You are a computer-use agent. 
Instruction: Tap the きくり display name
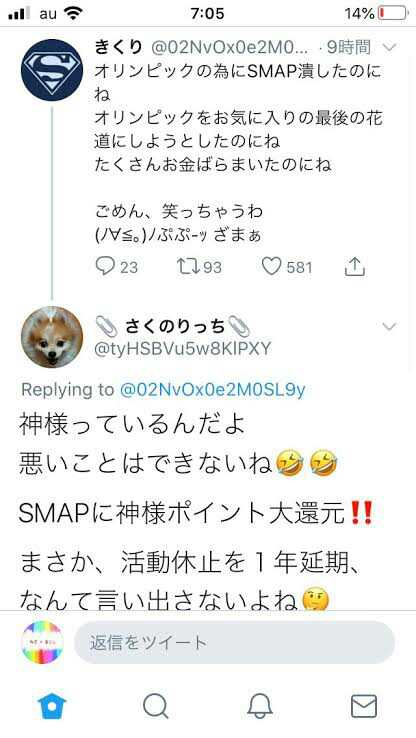tap(118, 47)
